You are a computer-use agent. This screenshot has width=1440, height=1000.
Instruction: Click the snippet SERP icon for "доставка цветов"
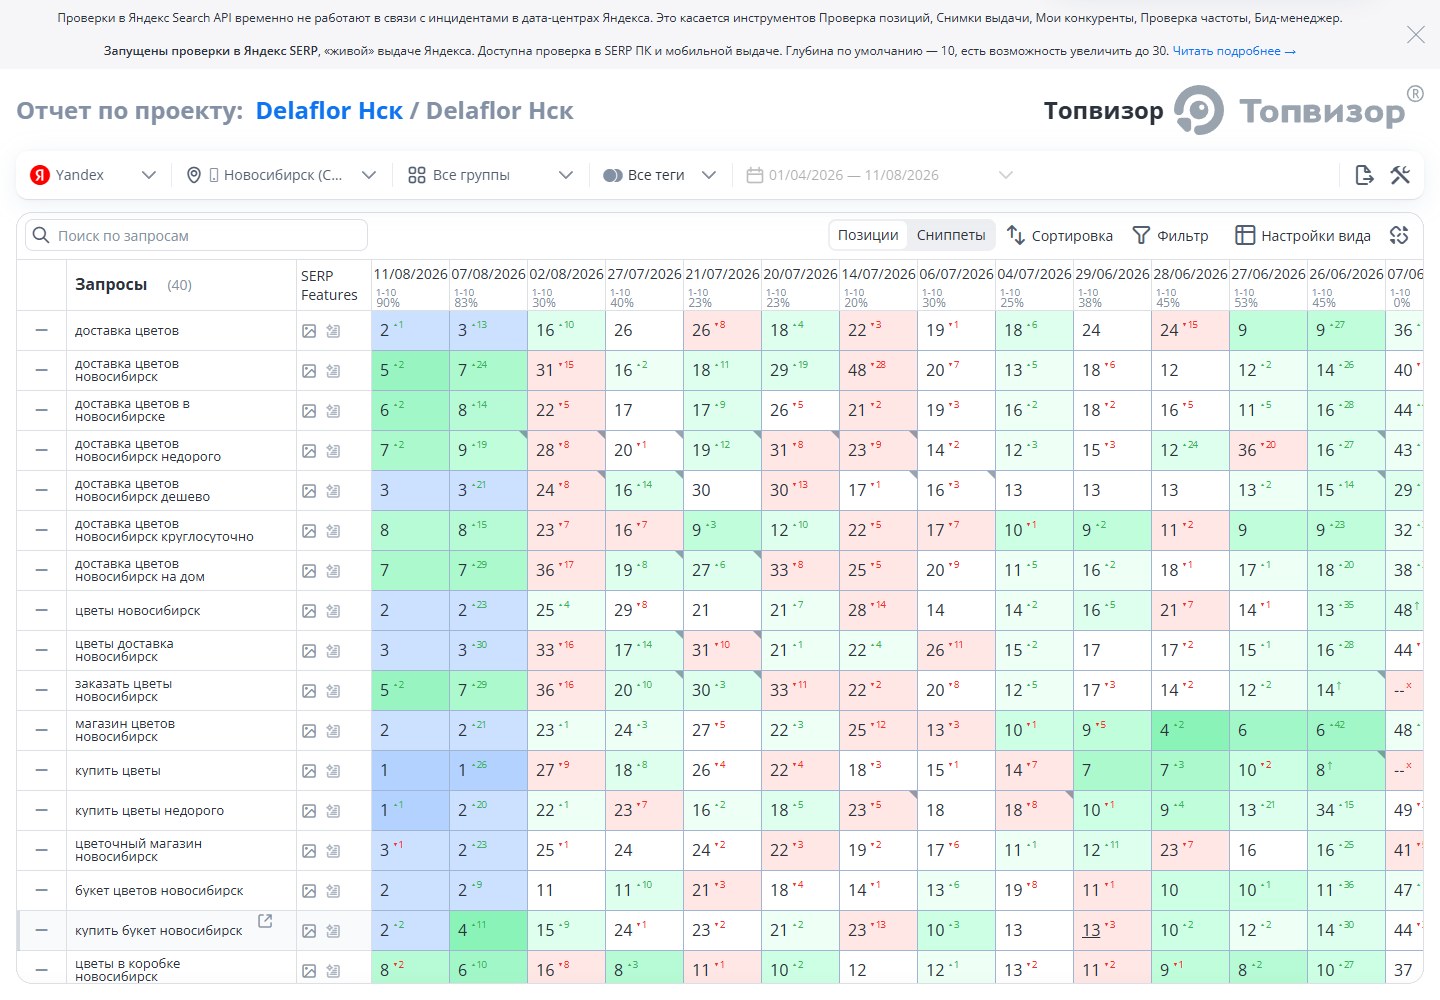tap(333, 331)
